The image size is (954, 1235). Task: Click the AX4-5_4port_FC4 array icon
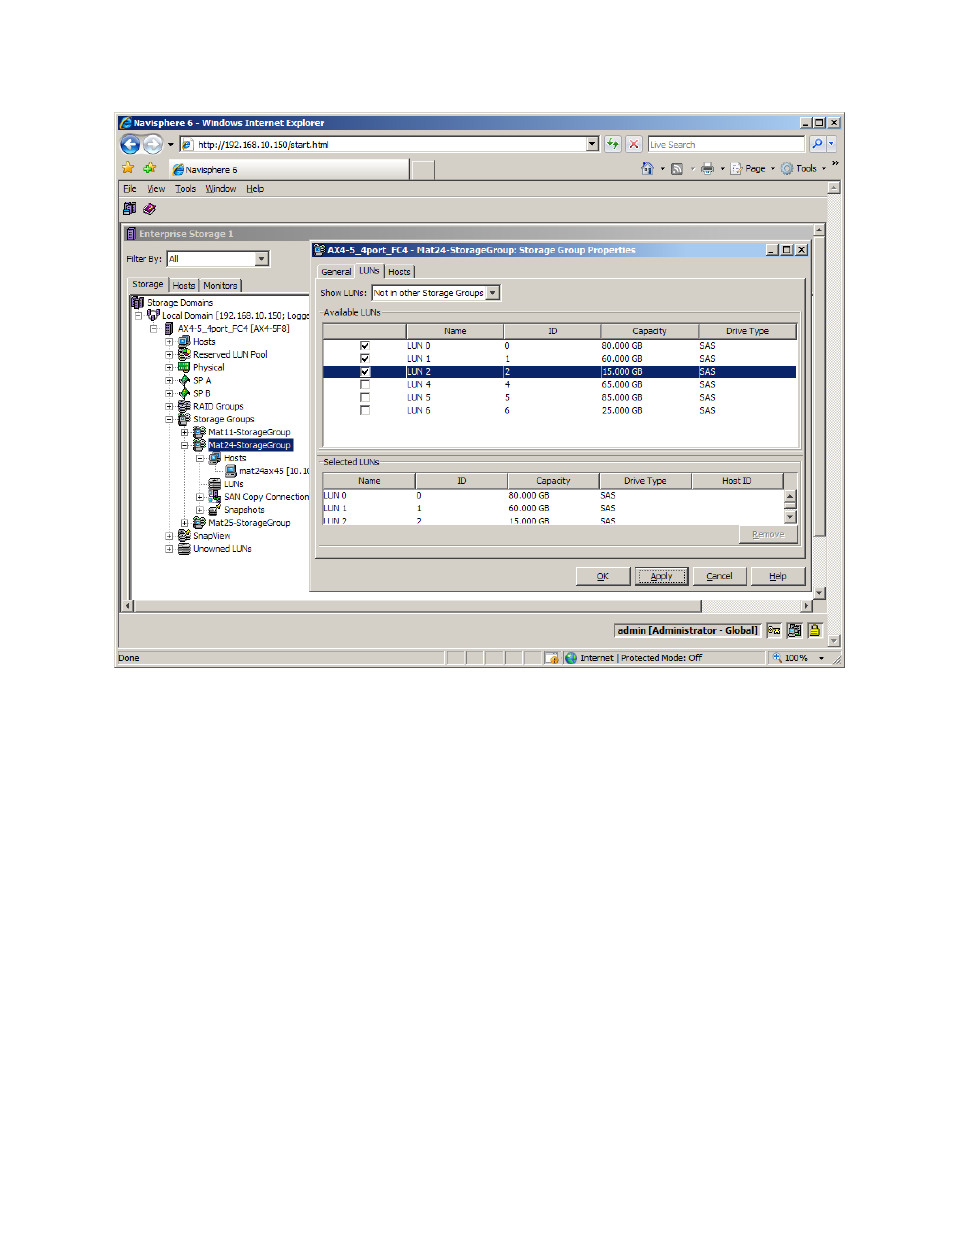pos(169,328)
